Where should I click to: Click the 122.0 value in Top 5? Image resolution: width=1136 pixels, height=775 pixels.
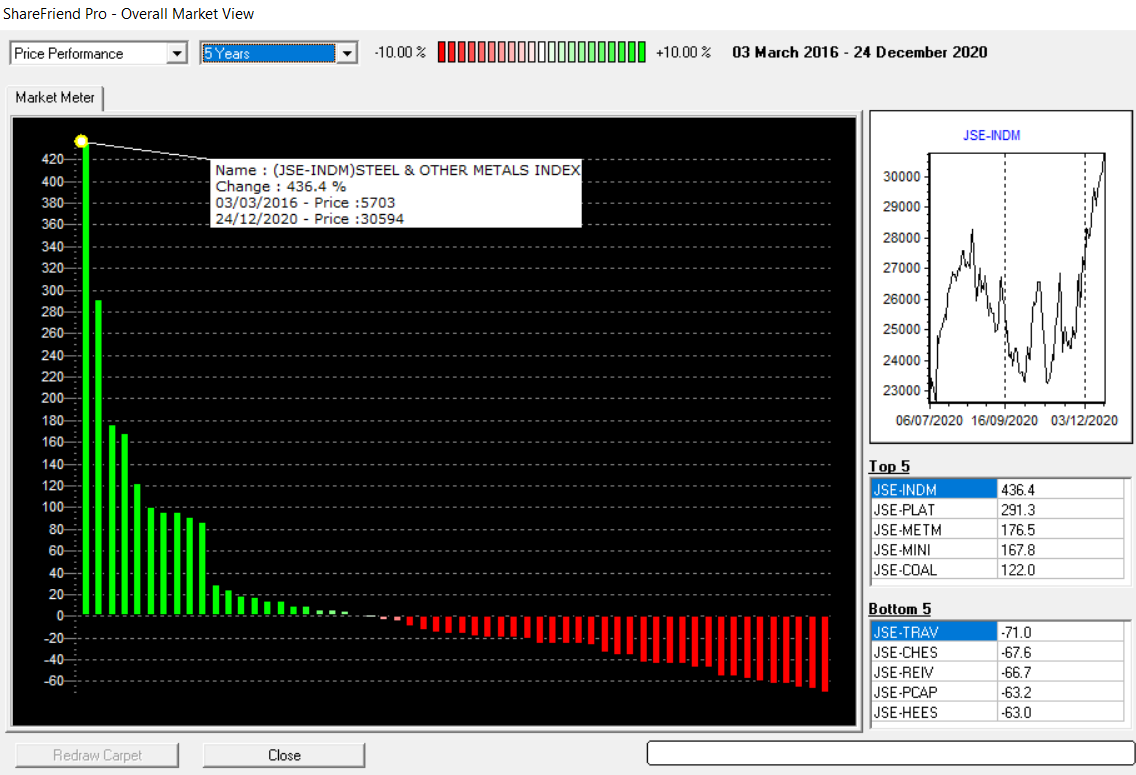tap(1061, 570)
